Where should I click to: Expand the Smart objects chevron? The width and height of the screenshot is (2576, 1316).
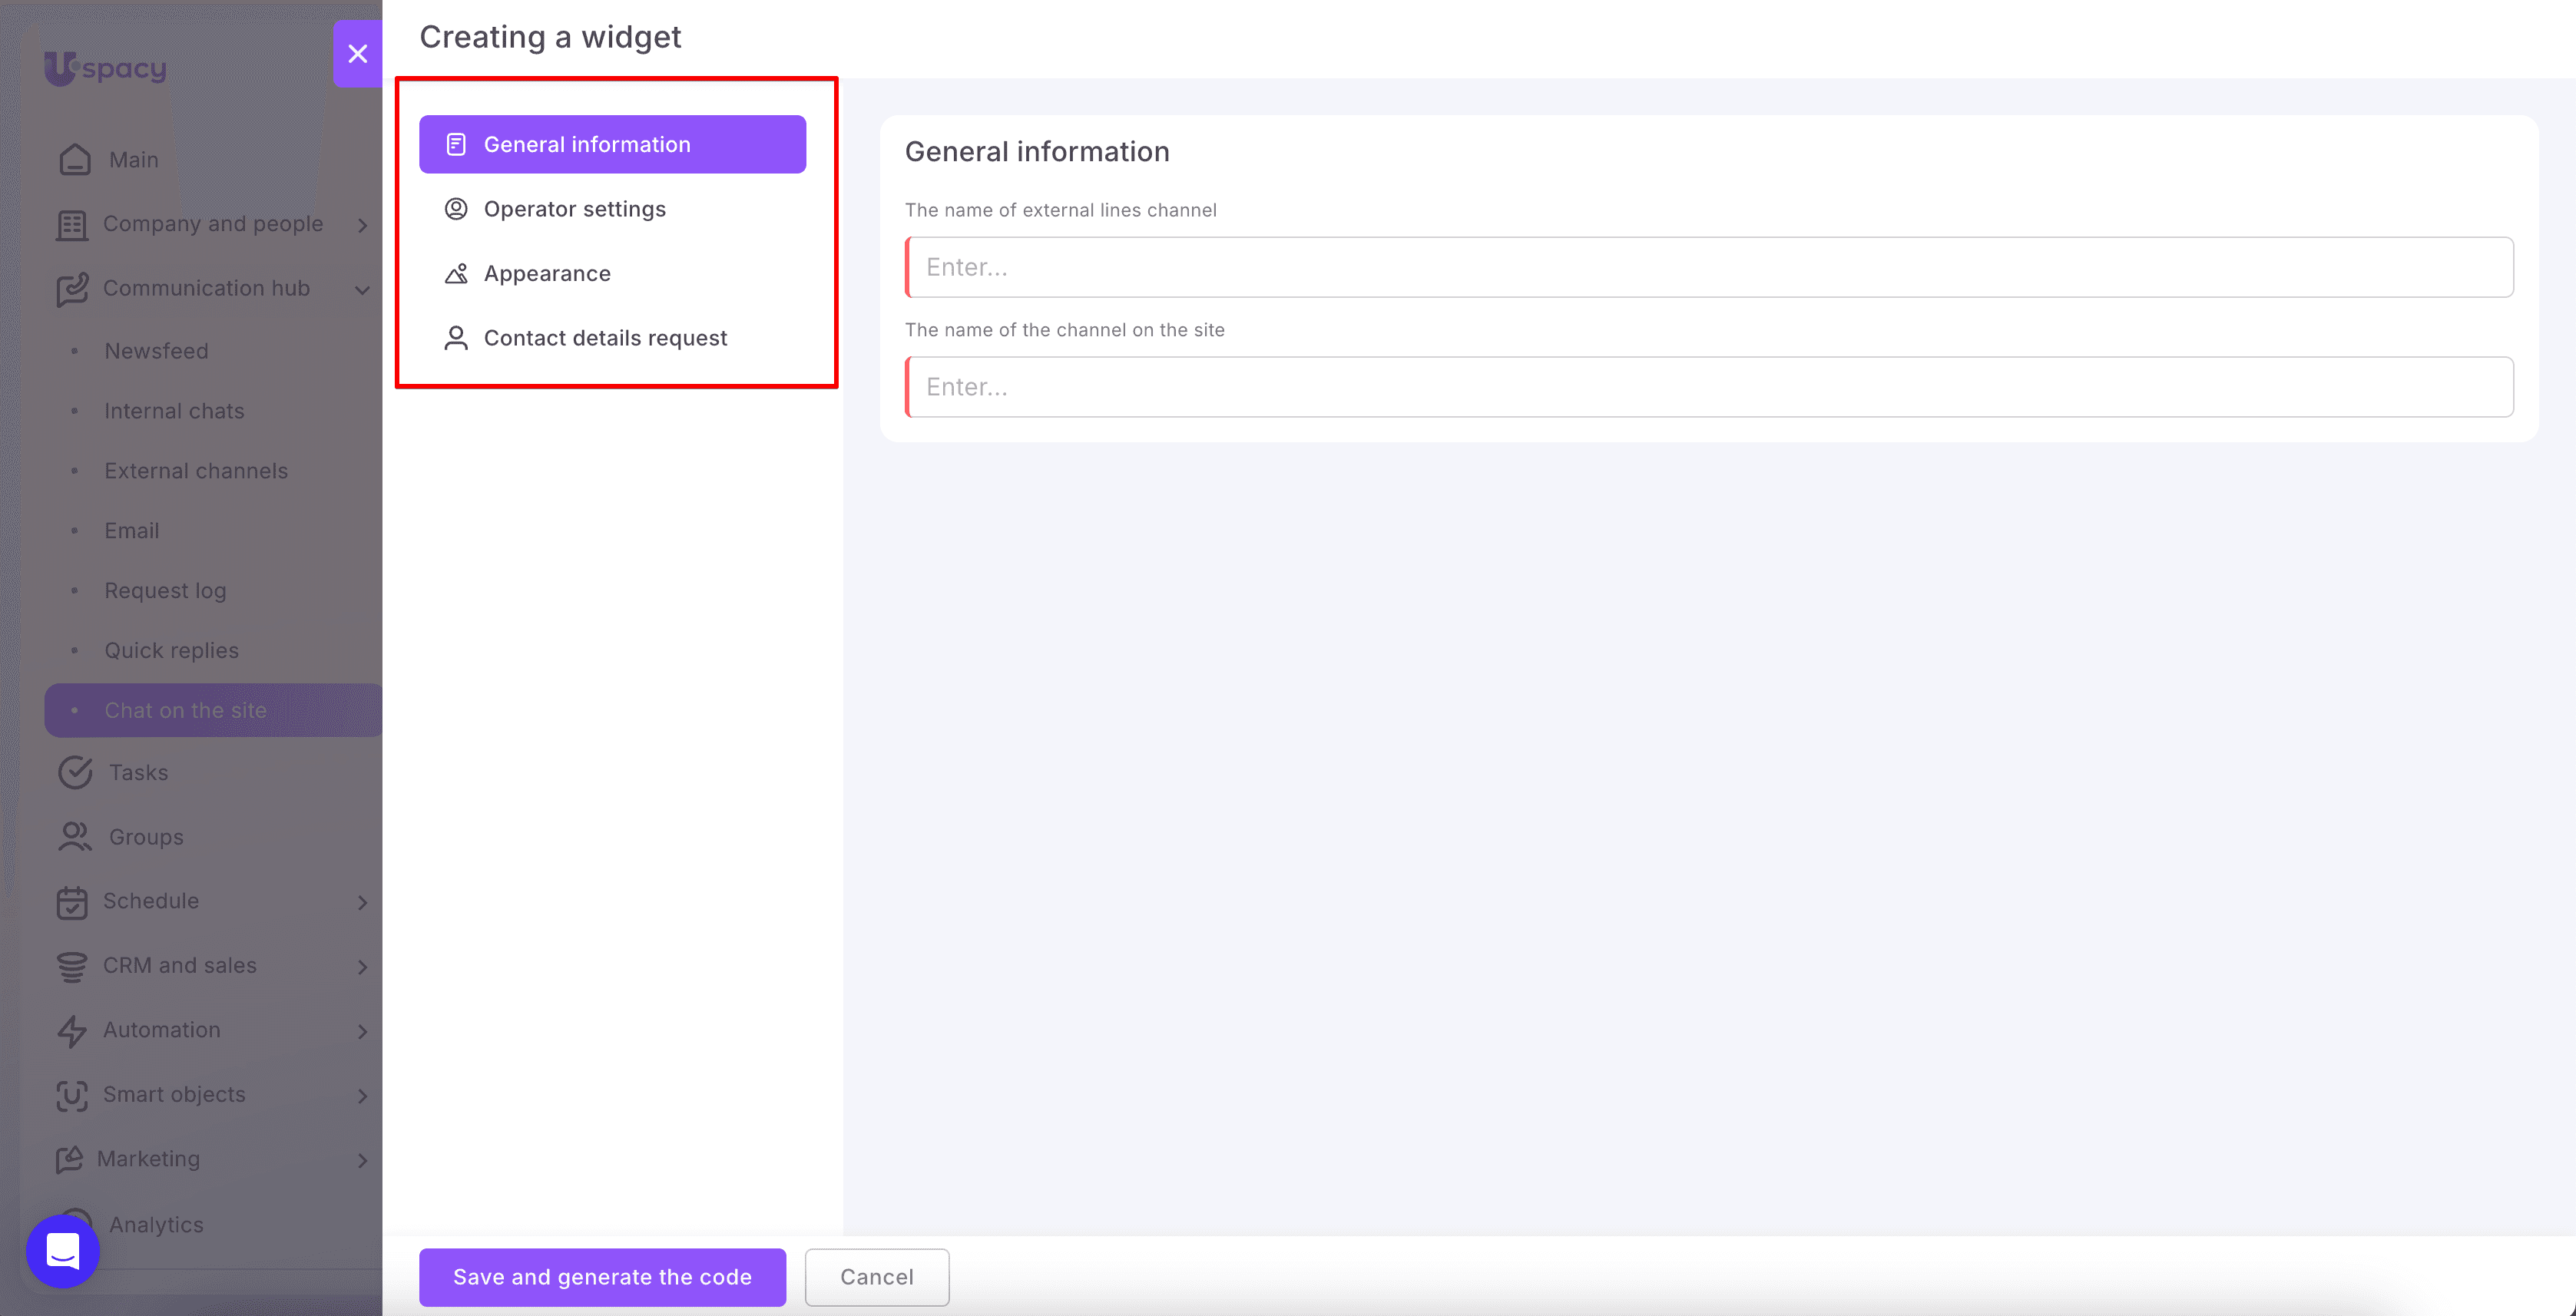362,1096
